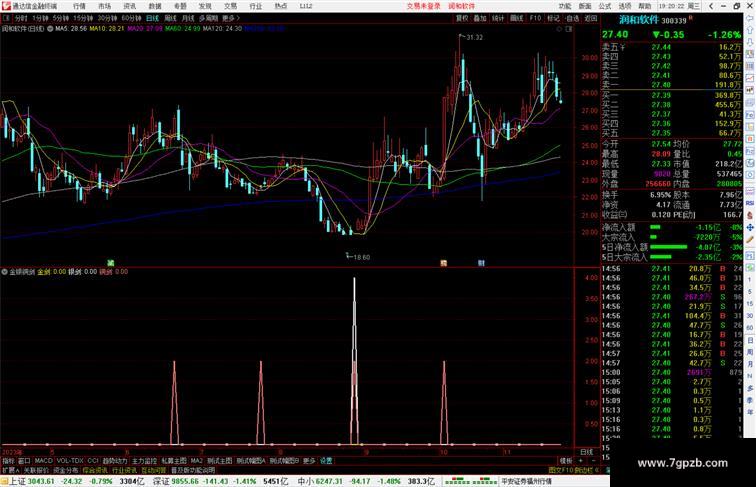Image resolution: width=756 pixels, height=487 pixels.
Task: Open the 资金分布 tab
Action: coord(66,470)
